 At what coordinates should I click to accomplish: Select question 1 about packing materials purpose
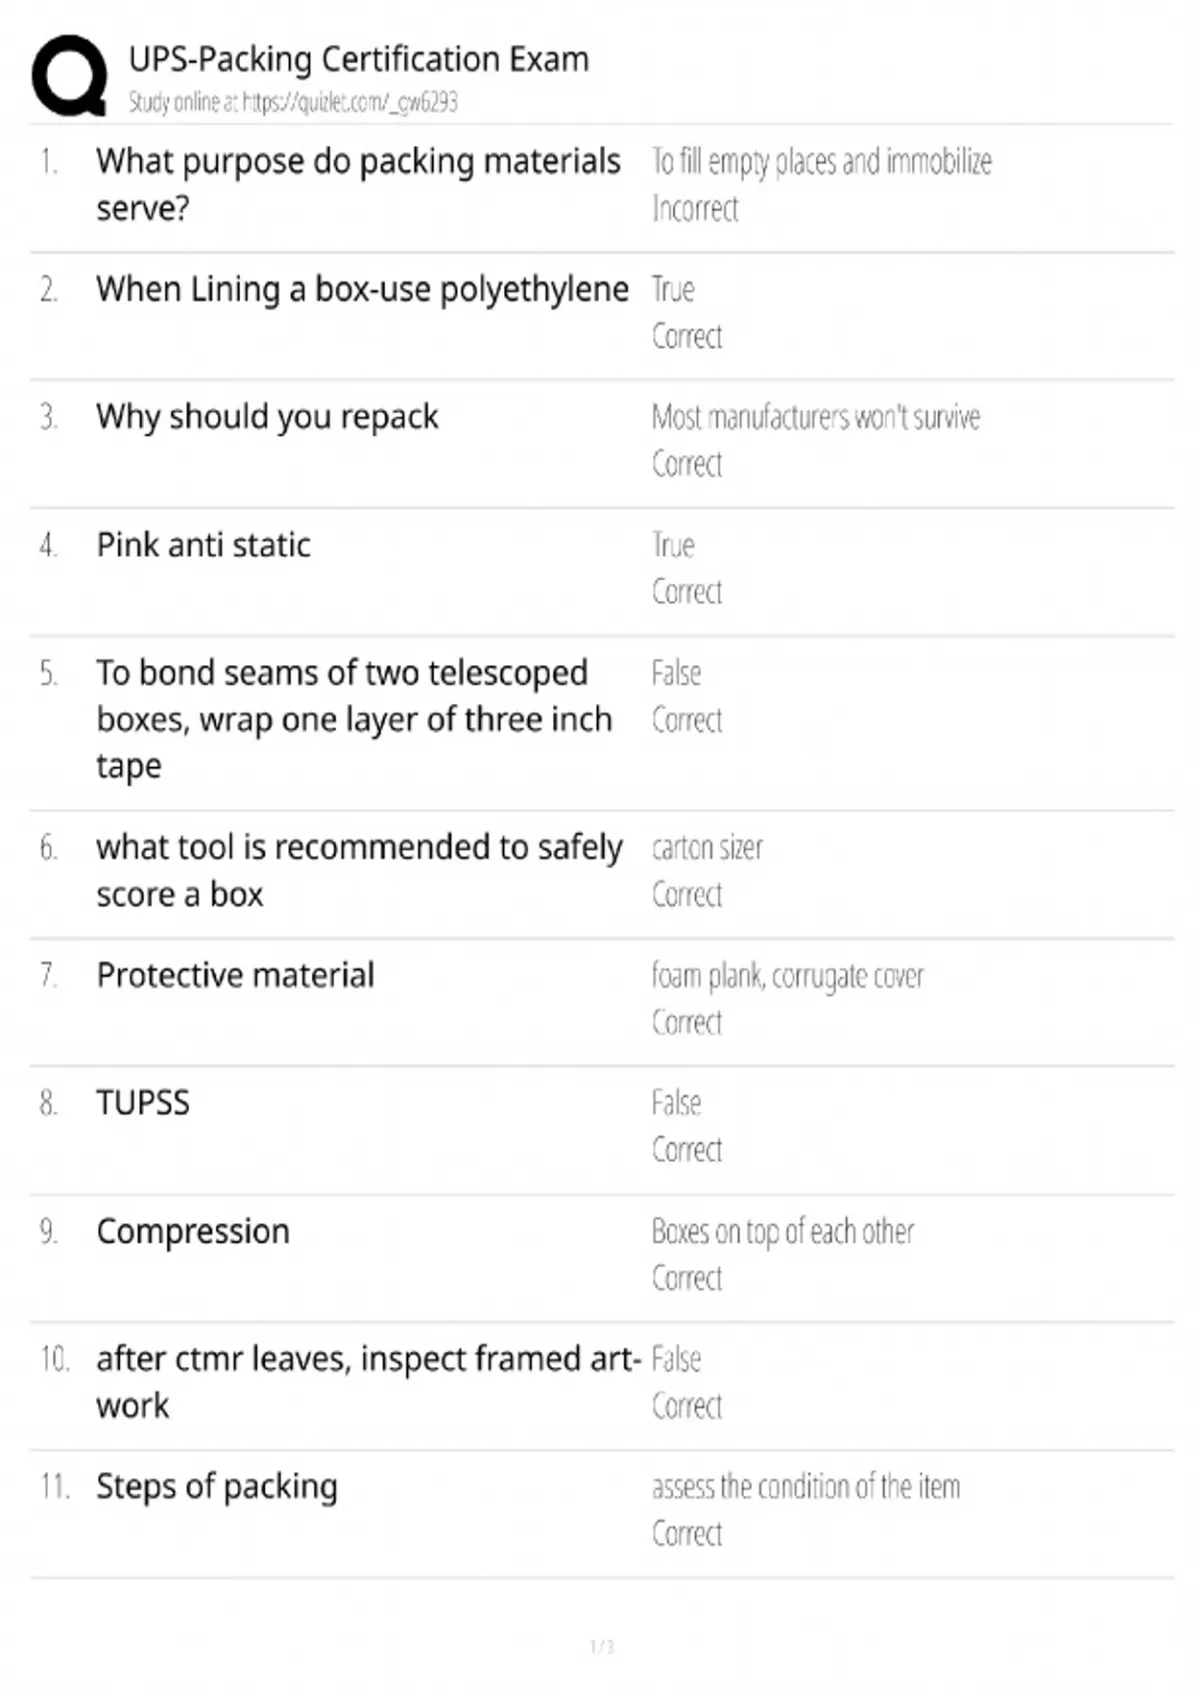pos(358,184)
